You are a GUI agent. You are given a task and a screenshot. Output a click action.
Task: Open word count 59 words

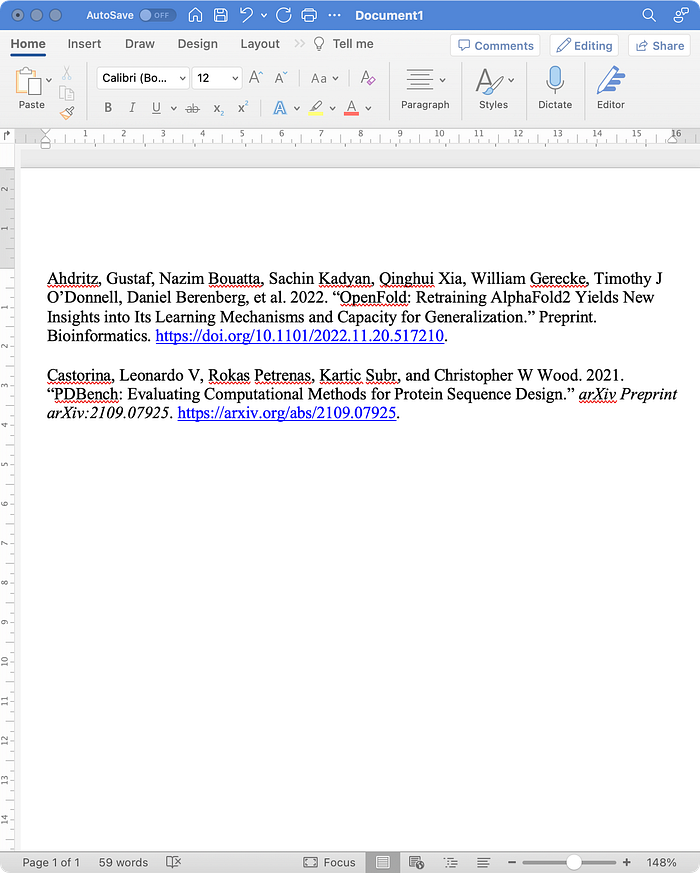(123, 862)
